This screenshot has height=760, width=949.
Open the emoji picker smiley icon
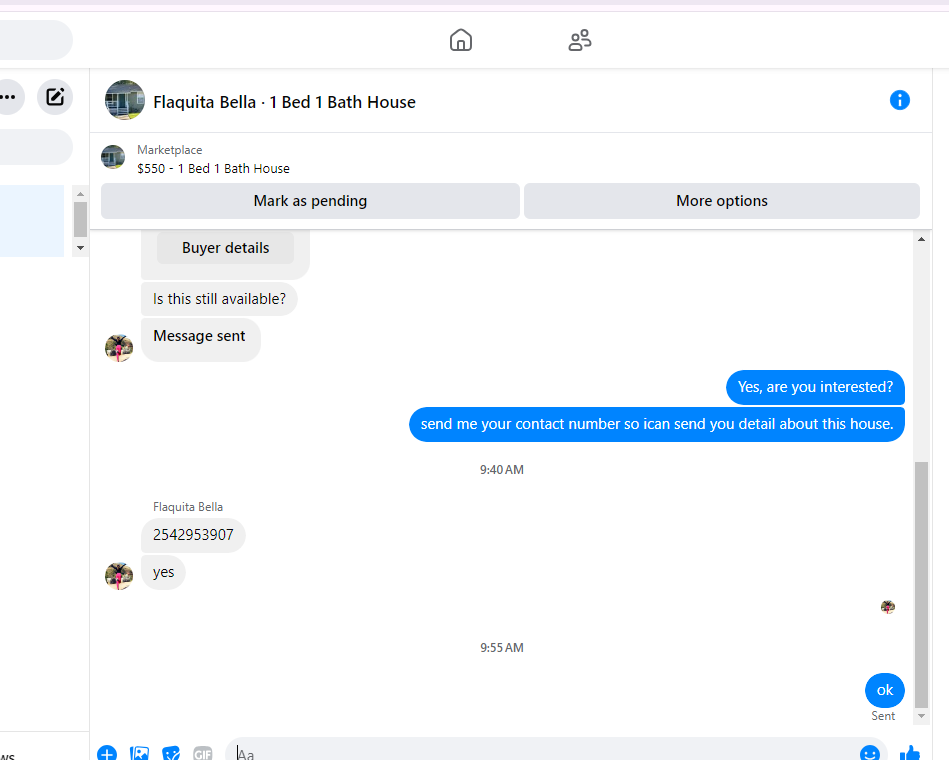tap(870, 753)
